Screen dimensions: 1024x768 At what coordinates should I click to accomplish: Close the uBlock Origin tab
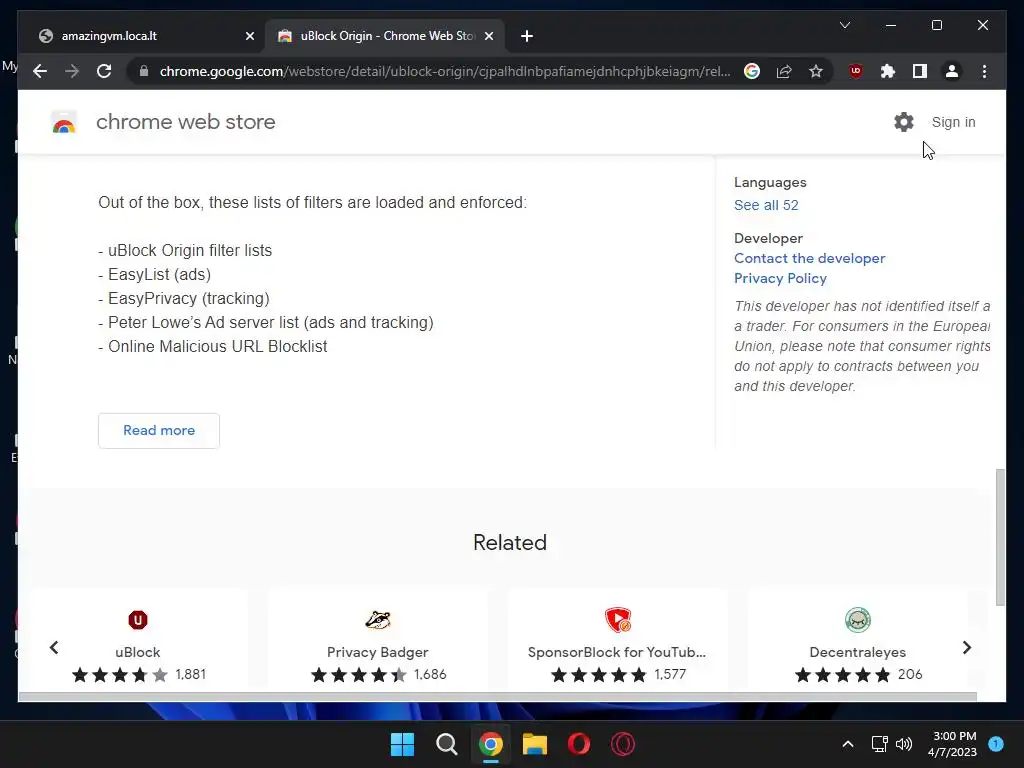[488, 36]
